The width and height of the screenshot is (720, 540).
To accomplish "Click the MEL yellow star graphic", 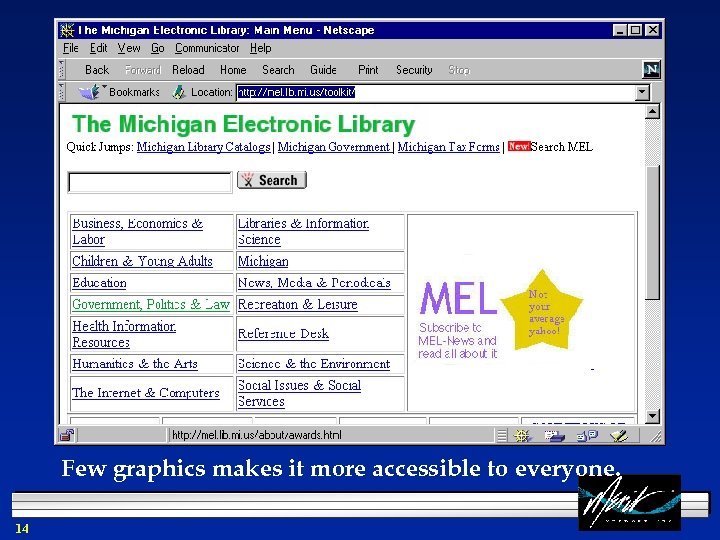I will point(542,310).
